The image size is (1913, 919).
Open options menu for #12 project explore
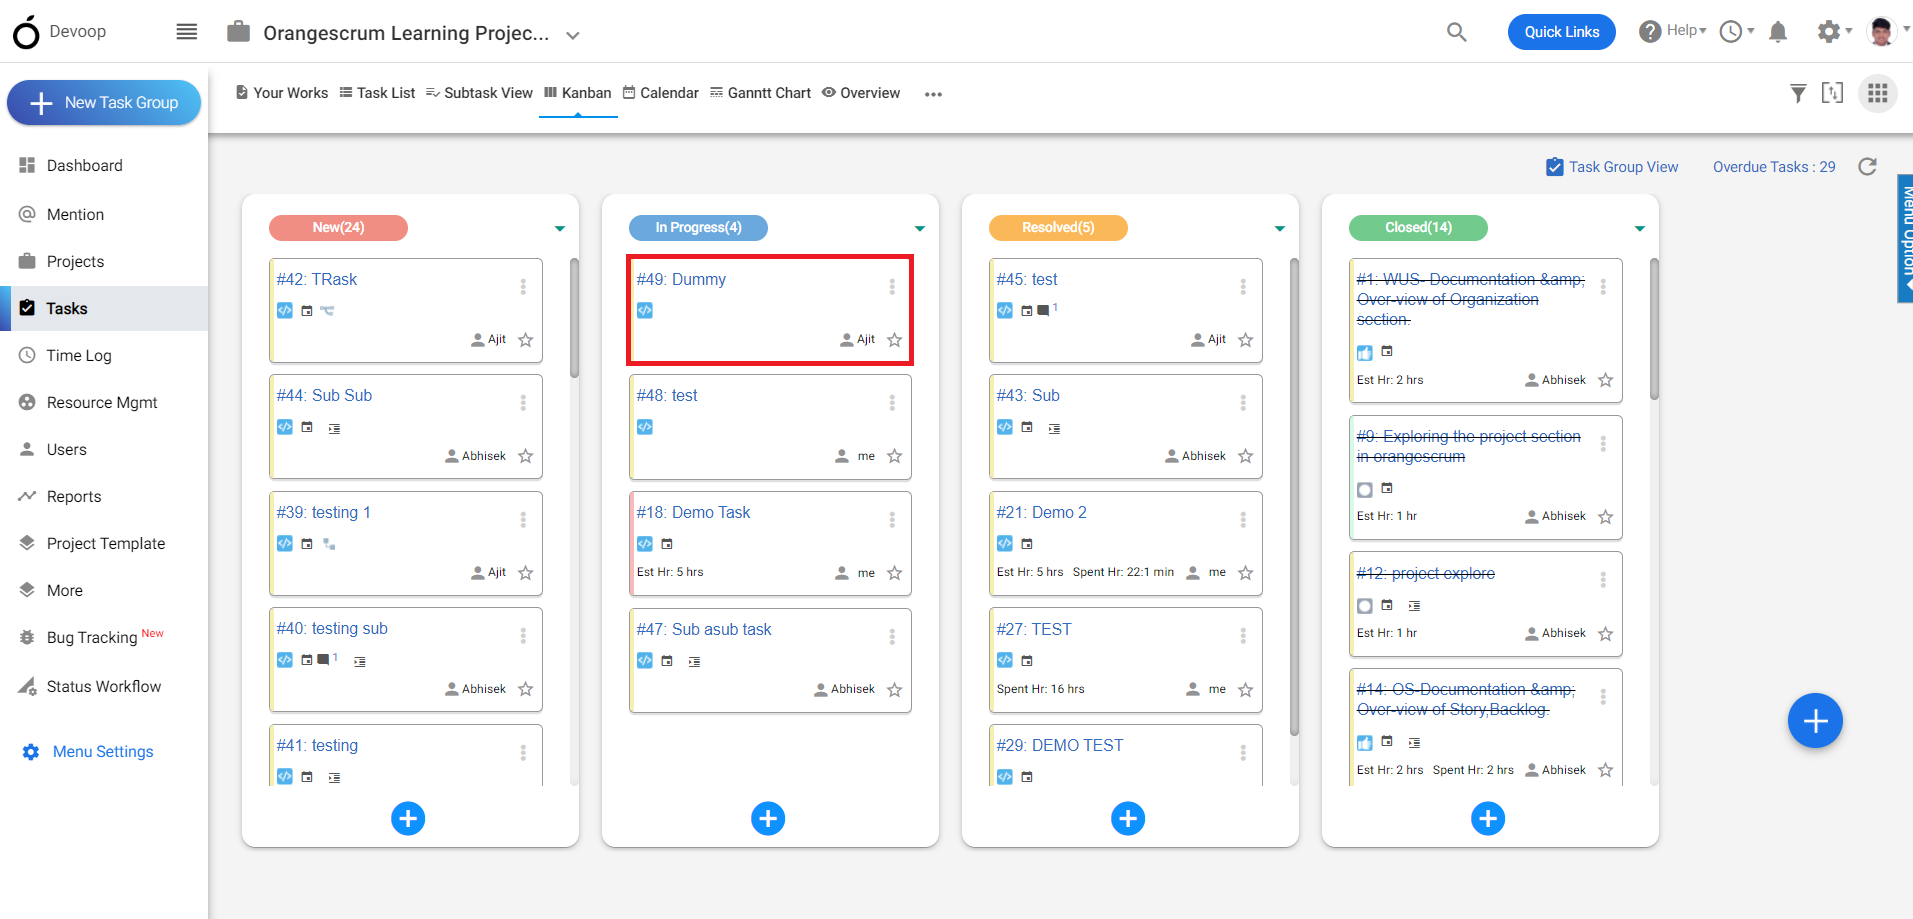[1603, 580]
